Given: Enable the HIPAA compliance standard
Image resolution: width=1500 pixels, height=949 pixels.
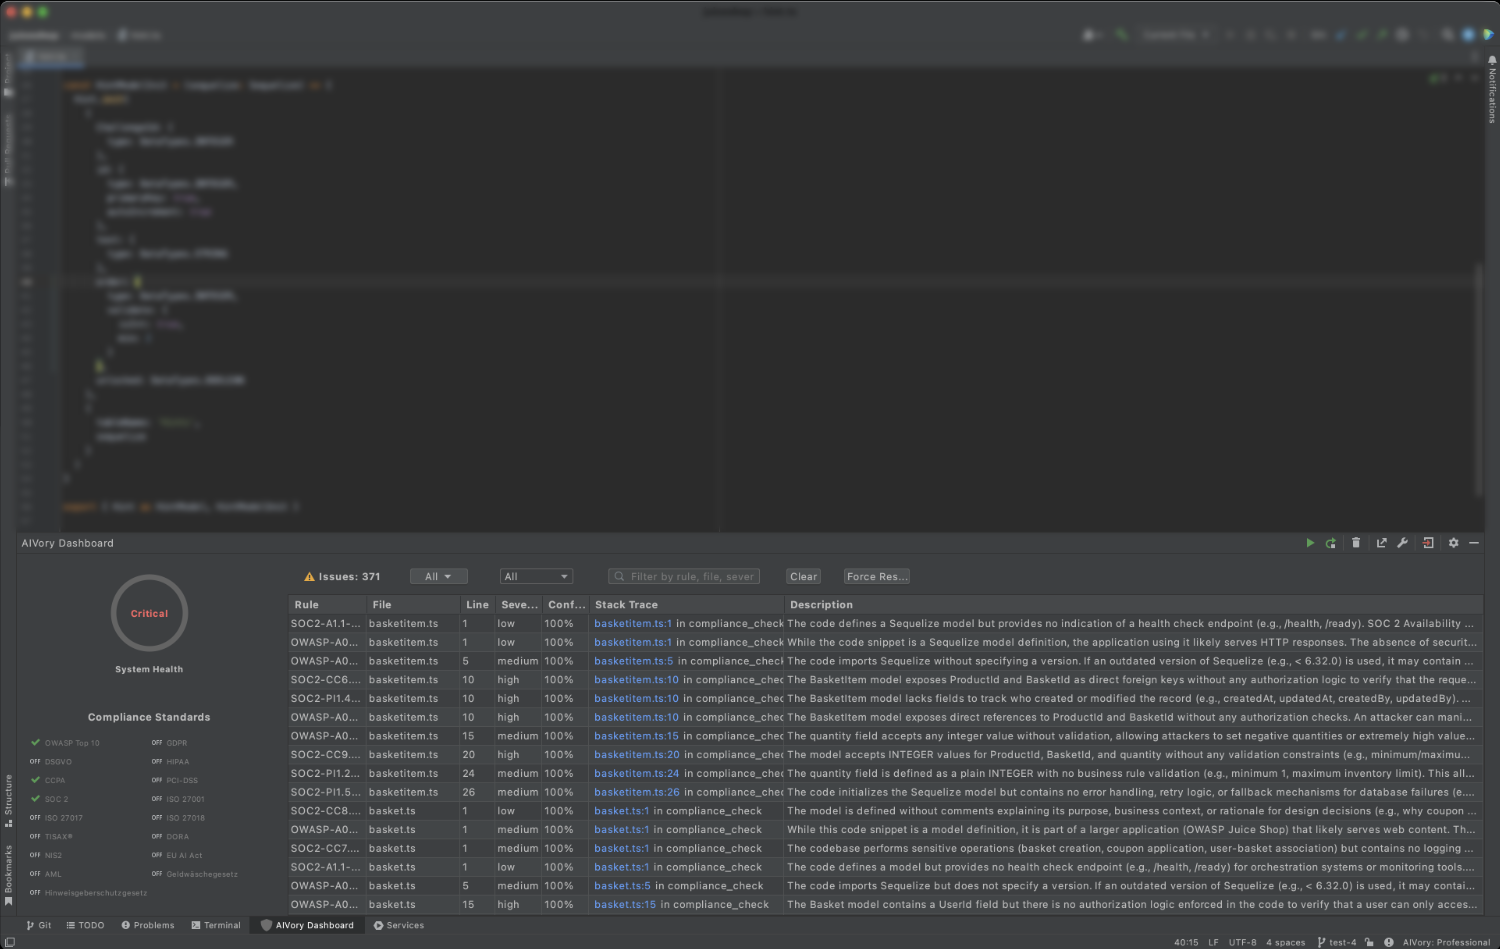Looking at the screenshot, I should click(x=171, y=762).
